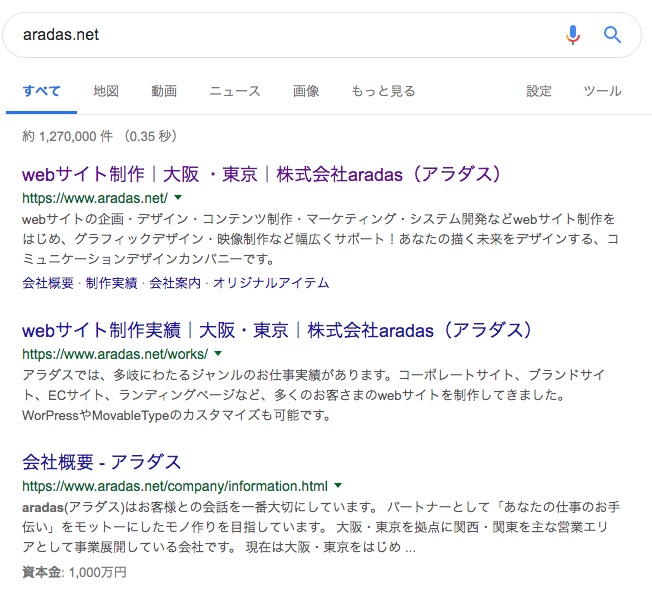Select the すべて tab

point(41,91)
